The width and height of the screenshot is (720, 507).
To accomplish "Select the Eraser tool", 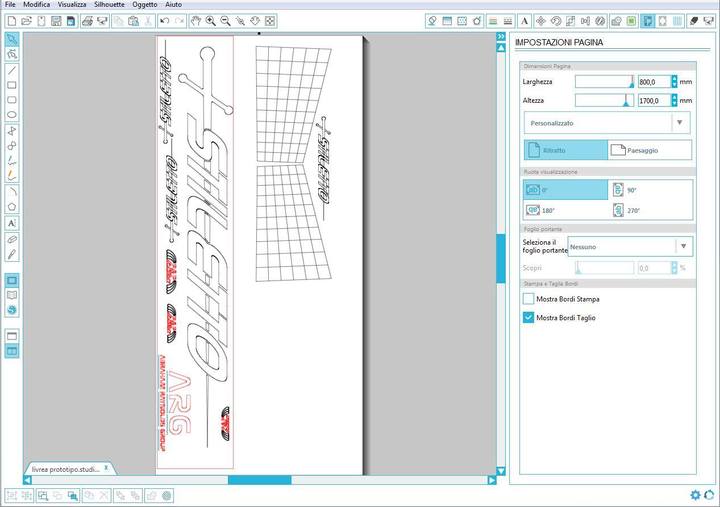I will (12, 239).
